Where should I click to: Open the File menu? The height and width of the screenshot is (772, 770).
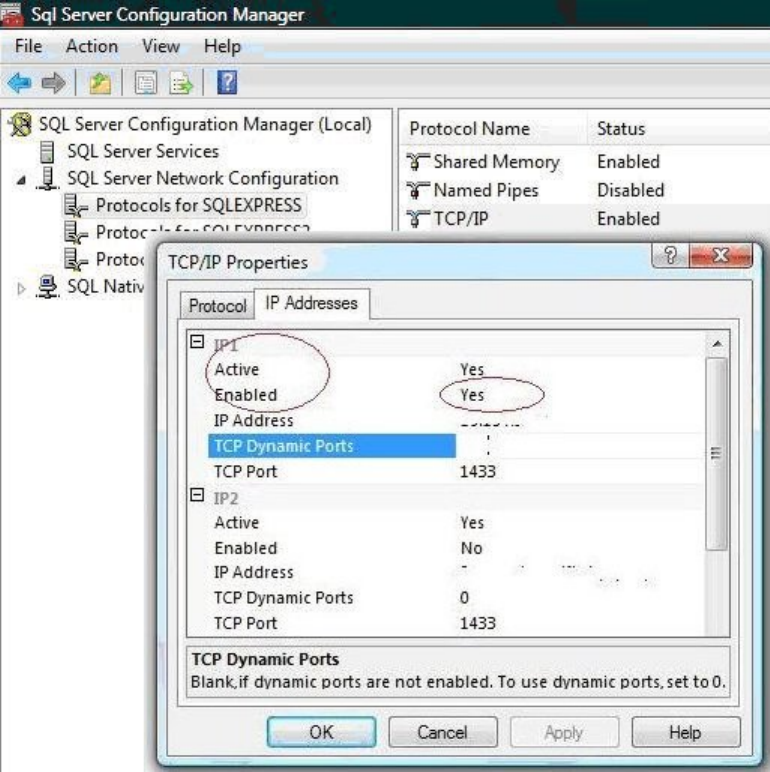29,46
